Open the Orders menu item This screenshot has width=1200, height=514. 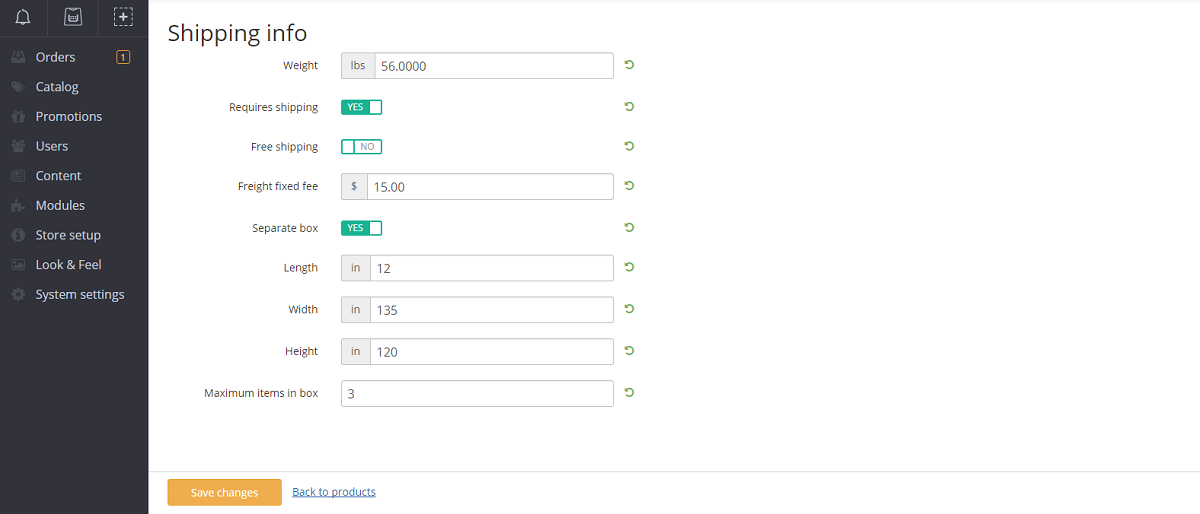pos(56,57)
